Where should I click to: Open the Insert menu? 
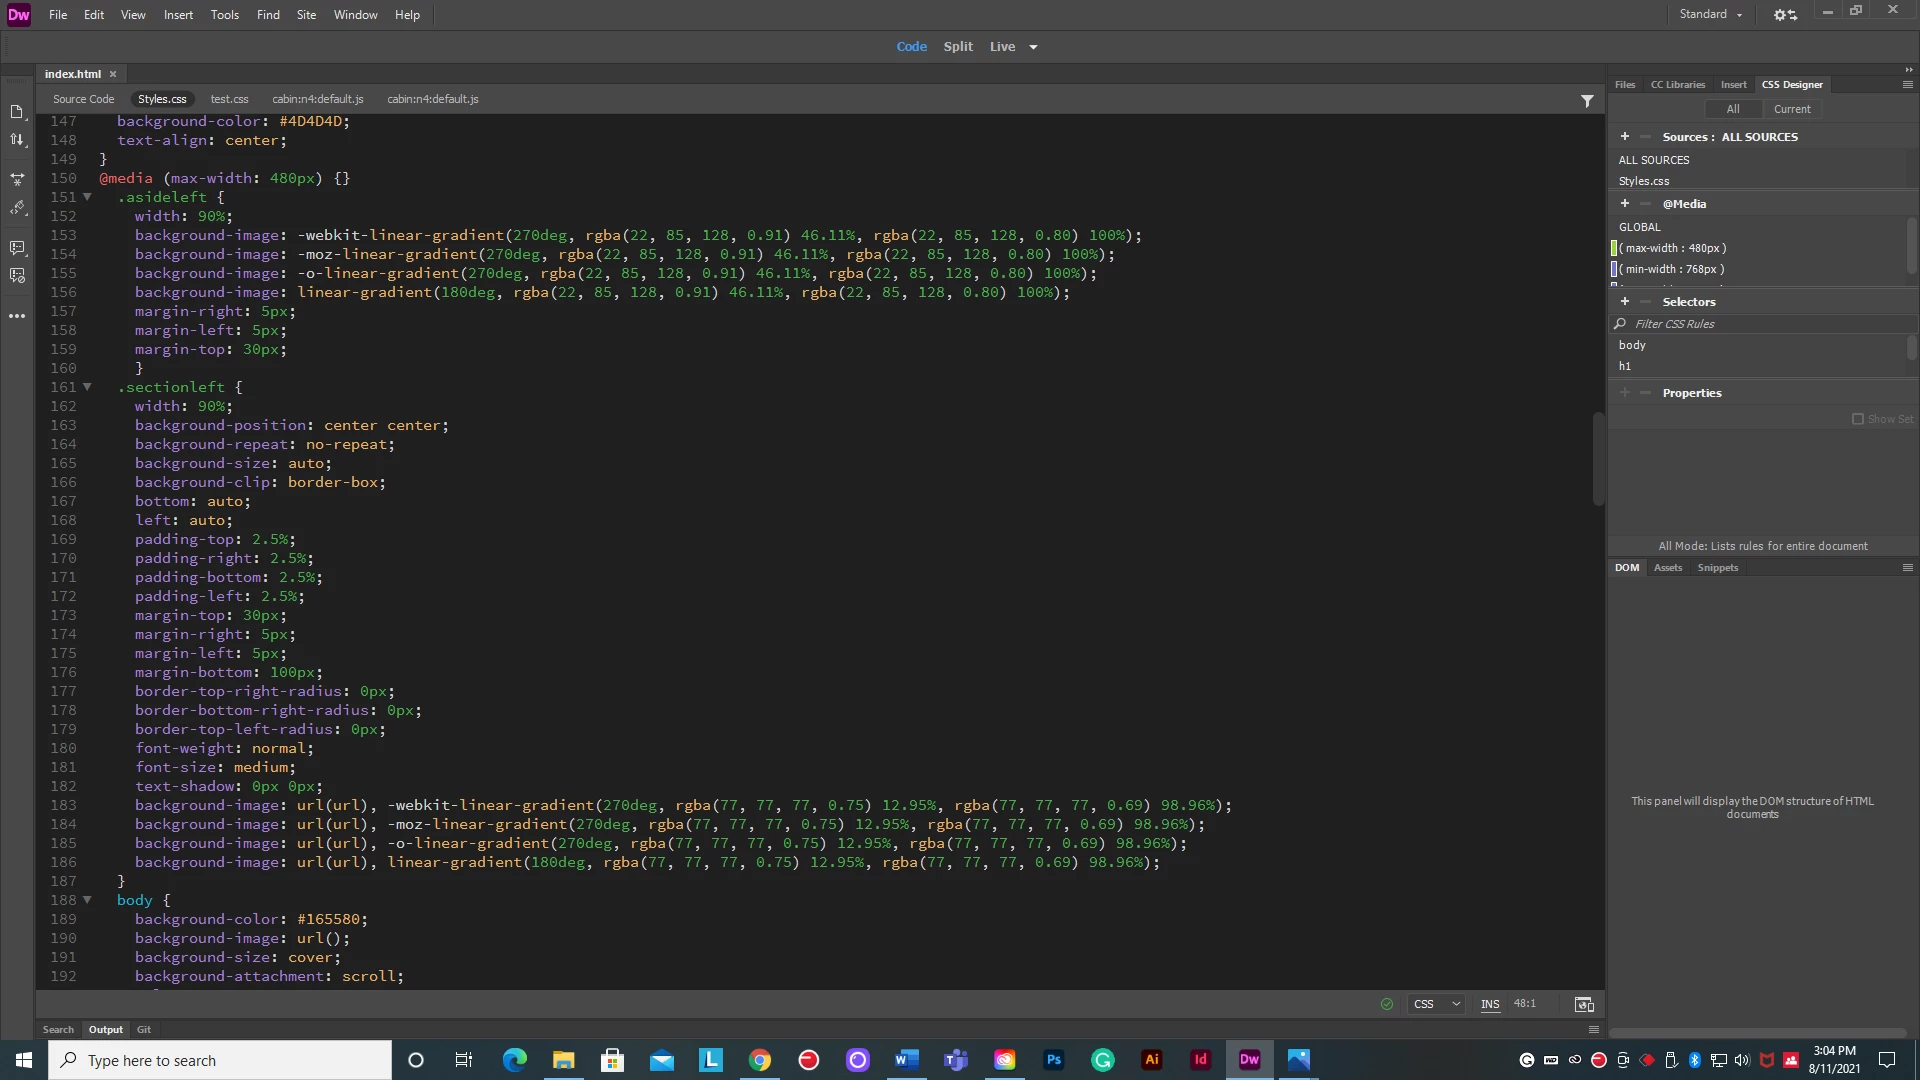tap(178, 15)
